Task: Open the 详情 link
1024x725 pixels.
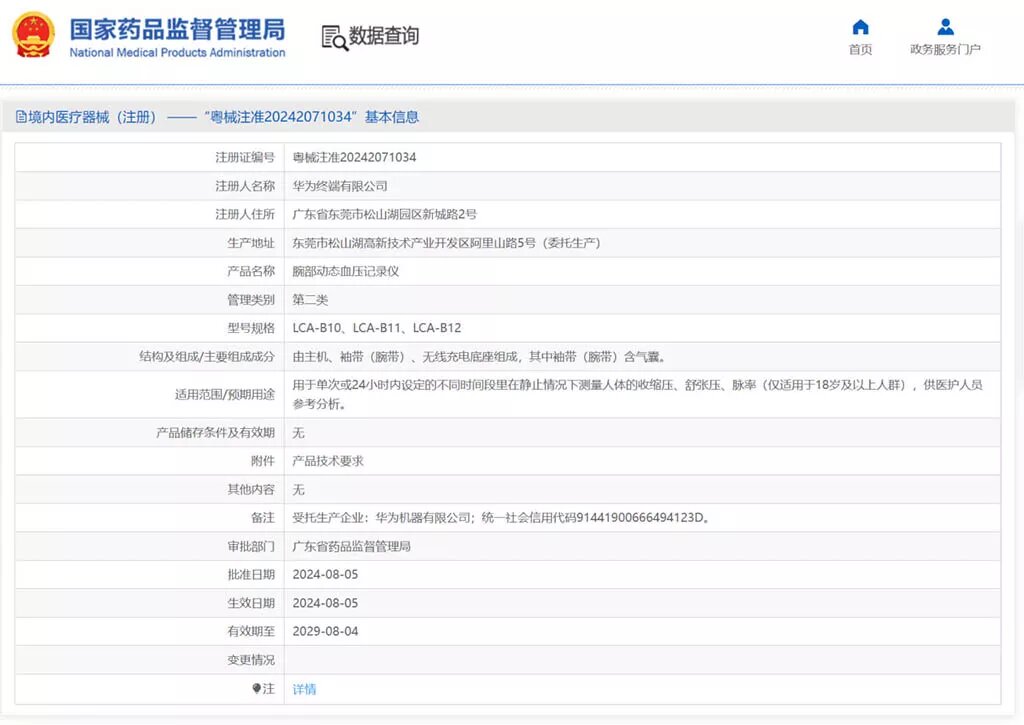Action: click(304, 689)
